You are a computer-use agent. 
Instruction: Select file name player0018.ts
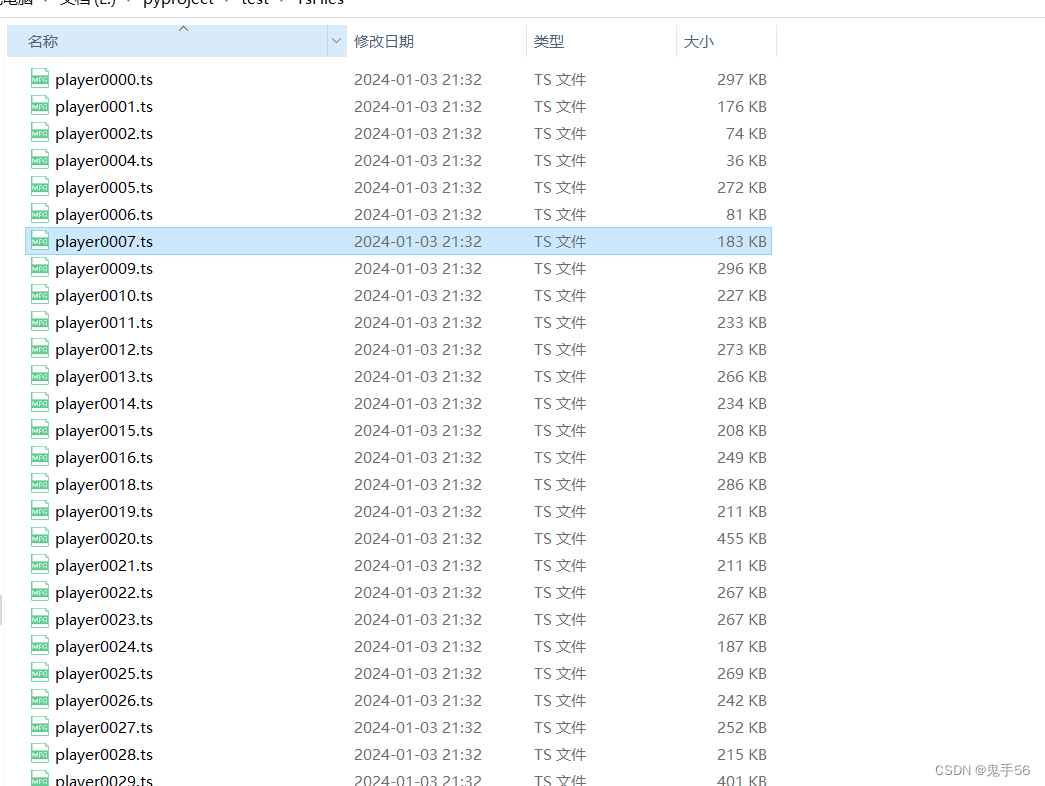104,485
